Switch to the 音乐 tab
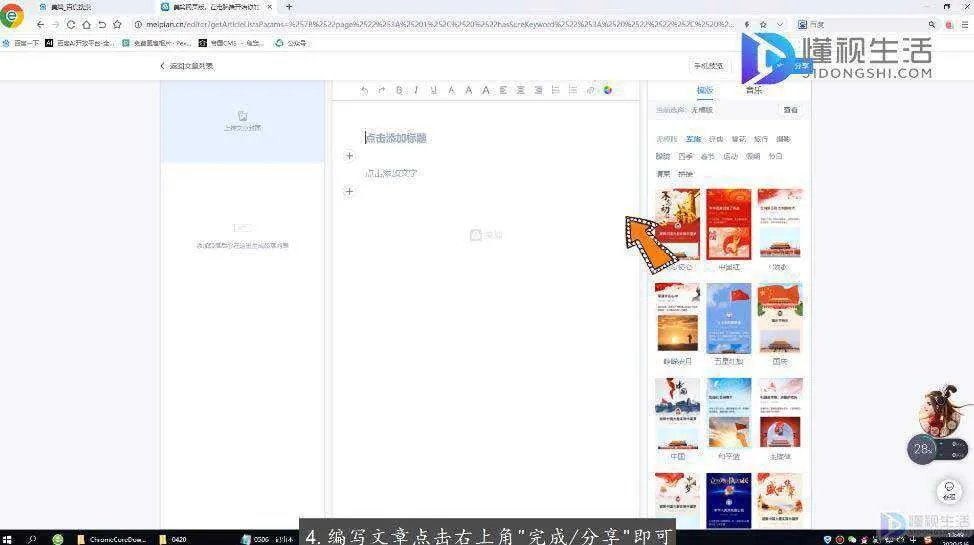The image size is (974, 545). pos(753,90)
